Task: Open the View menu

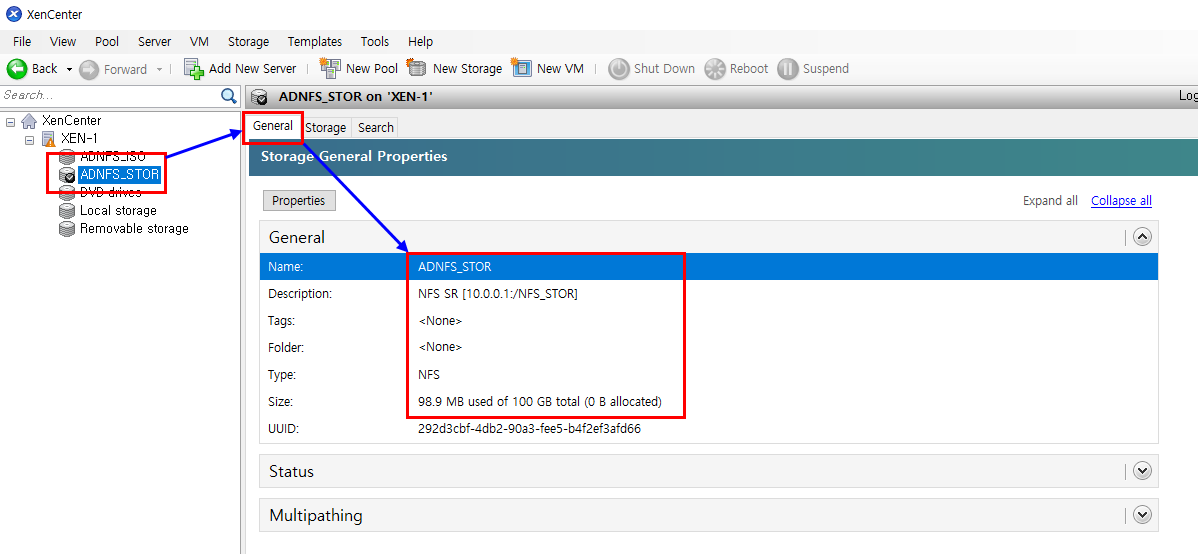Action: tap(63, 41)
